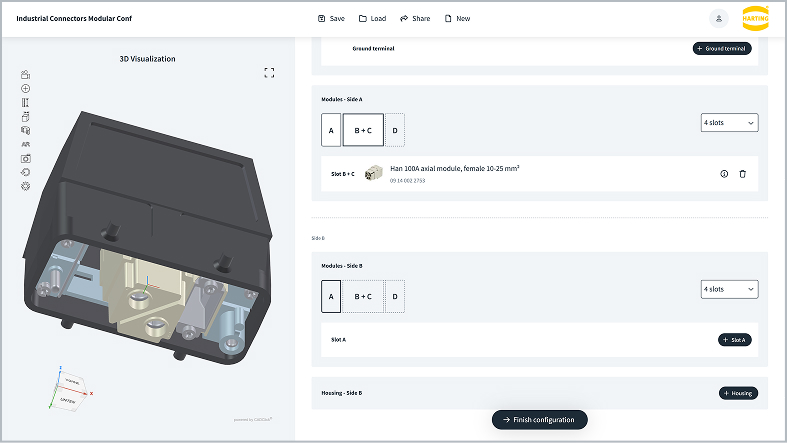Click the exploded parts cube icon
Screen dimensions: 787x443
26,130
